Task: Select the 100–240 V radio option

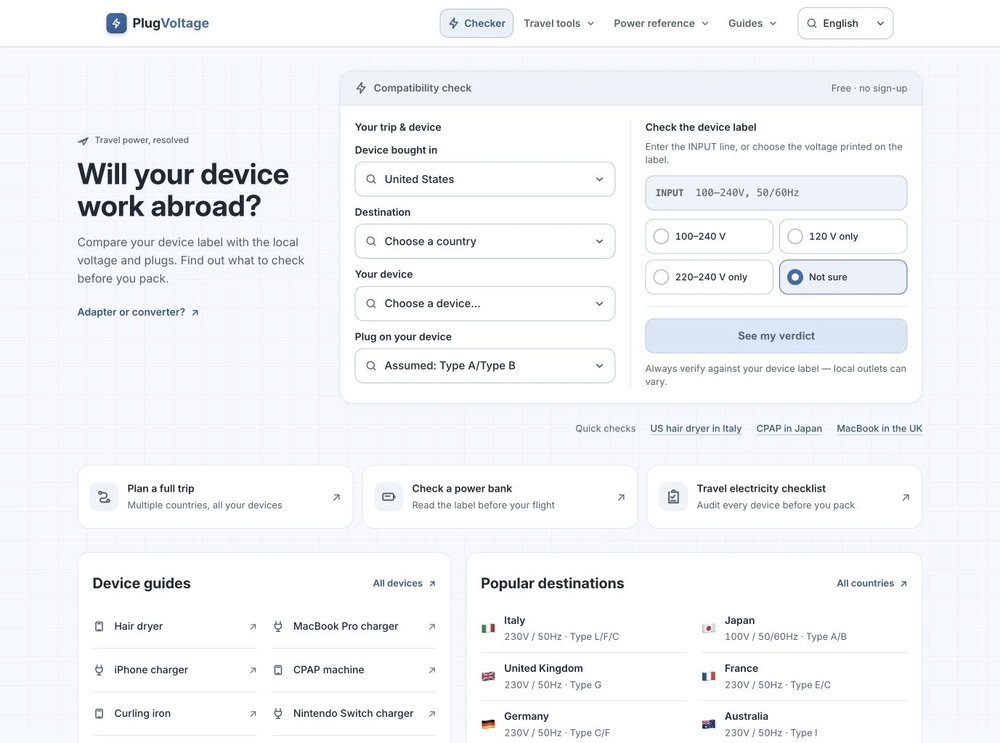Action: tap(709, 237)
